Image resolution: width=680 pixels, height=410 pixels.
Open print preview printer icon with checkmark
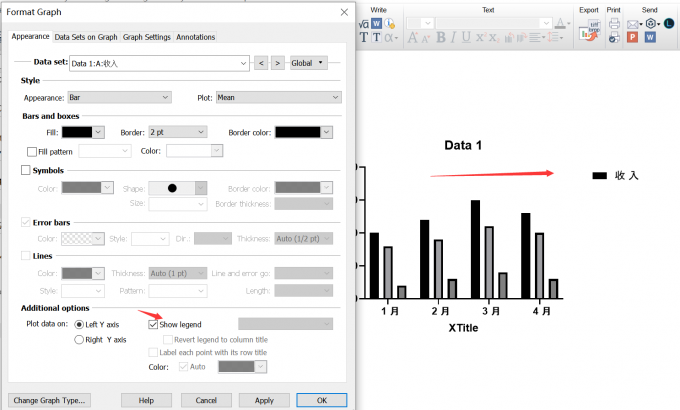pos(614,38)
